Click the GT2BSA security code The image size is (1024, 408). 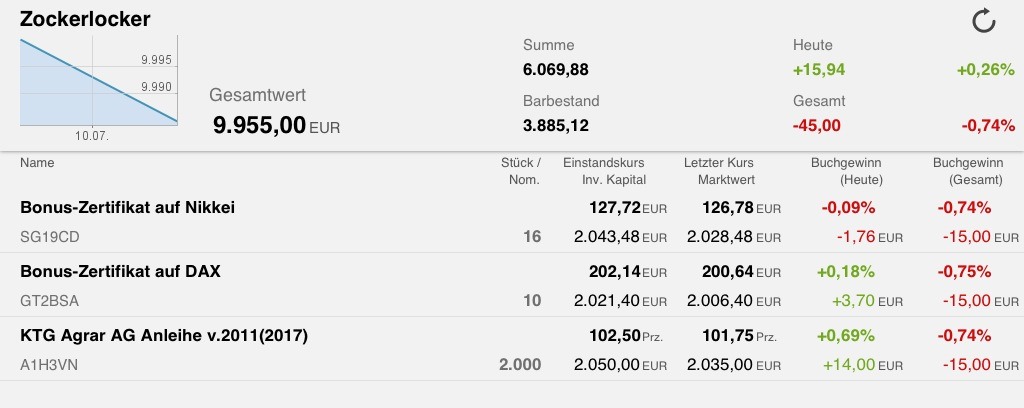(48, 300)
